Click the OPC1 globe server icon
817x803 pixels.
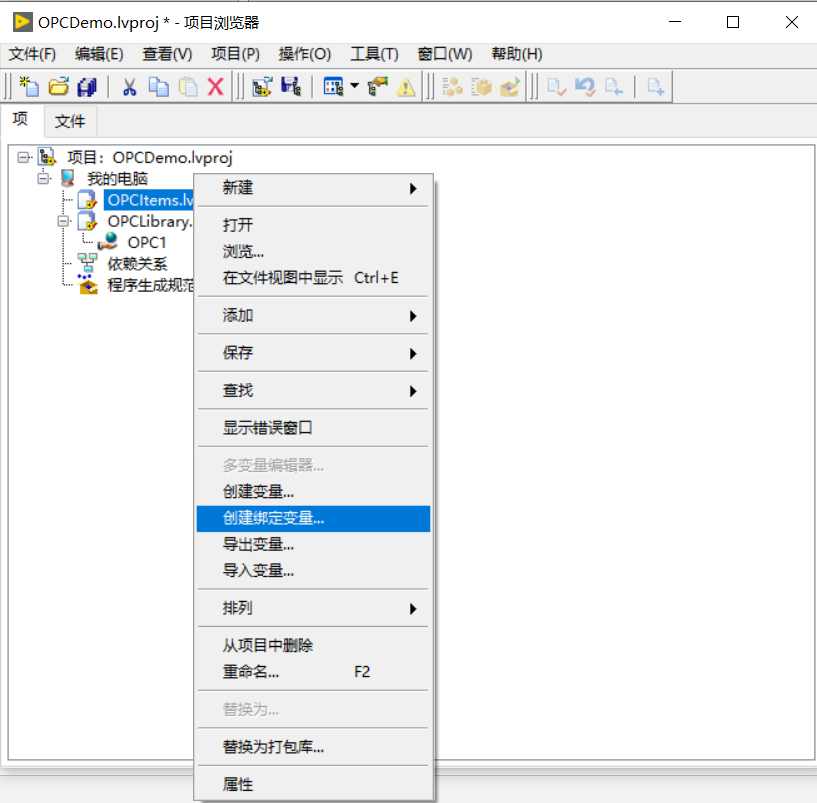click(108, 242)
